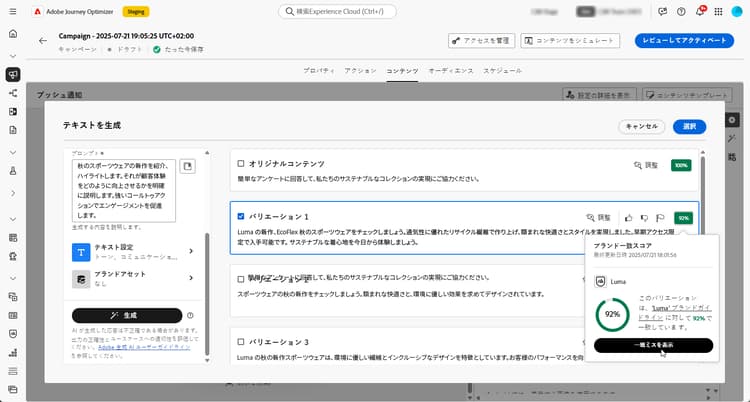Open the user profile avatar
The image size is (750, 402).
pos(737,11)
